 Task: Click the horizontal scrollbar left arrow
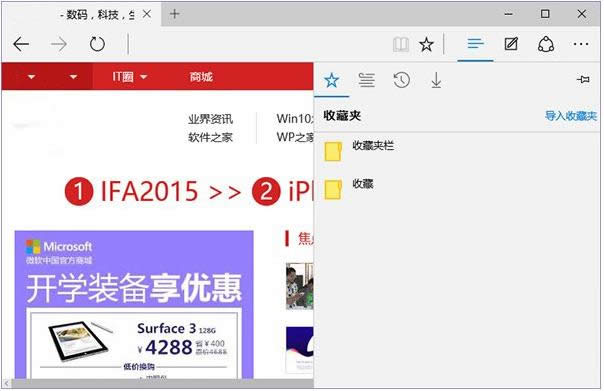pos(7,383)
